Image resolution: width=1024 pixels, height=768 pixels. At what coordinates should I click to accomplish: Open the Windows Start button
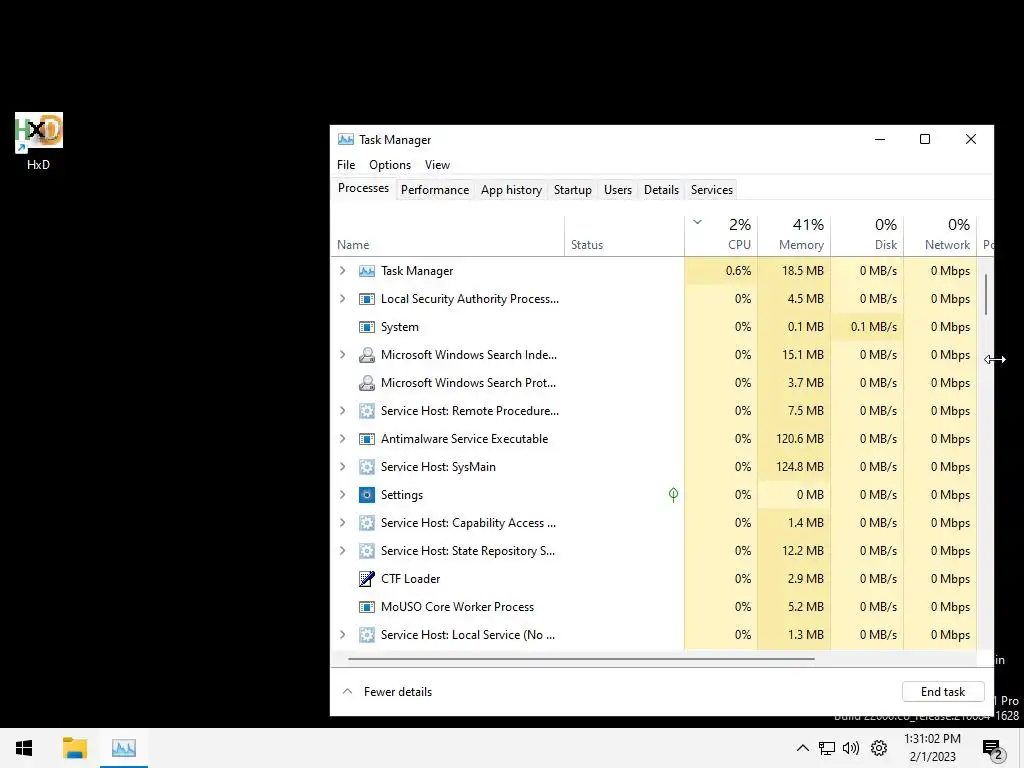[24, 748]
